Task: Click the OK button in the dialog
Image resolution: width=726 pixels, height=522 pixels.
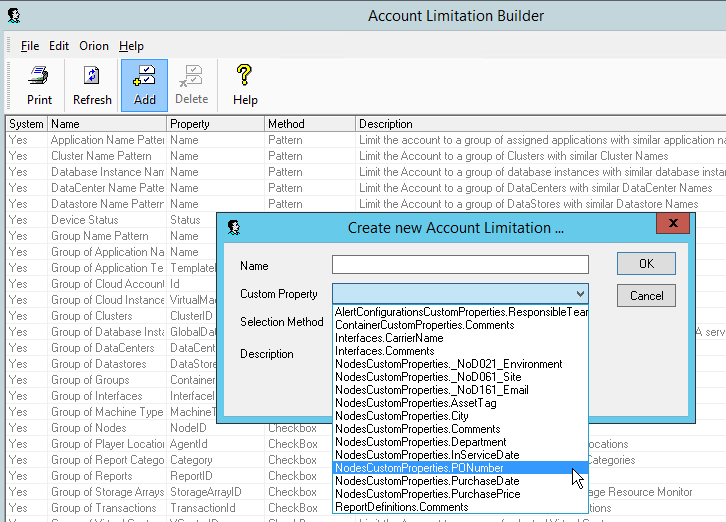Action: [x=646, y=264]
